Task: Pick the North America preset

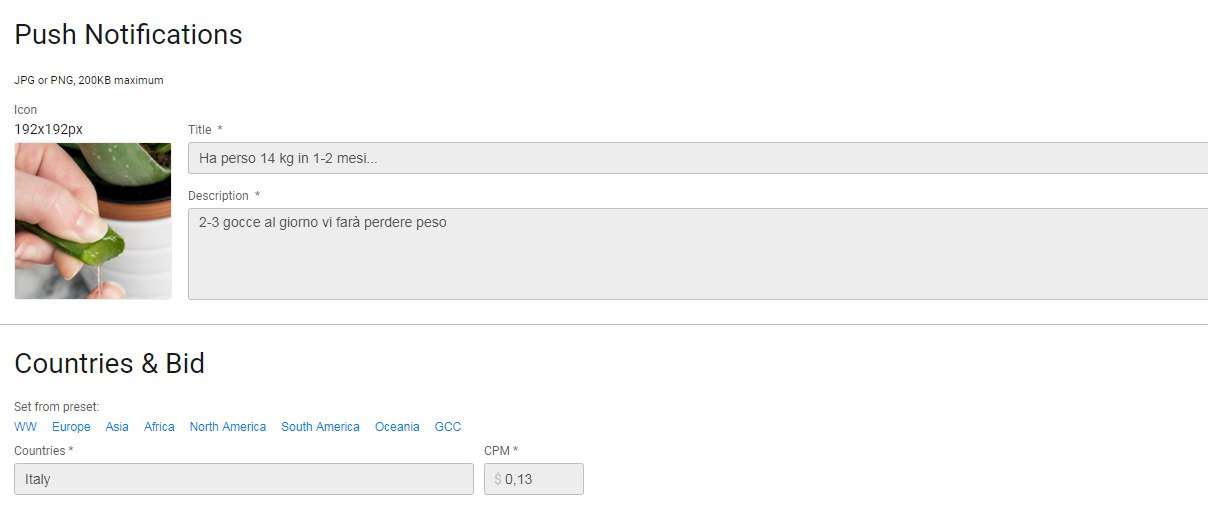Action: 228,427
